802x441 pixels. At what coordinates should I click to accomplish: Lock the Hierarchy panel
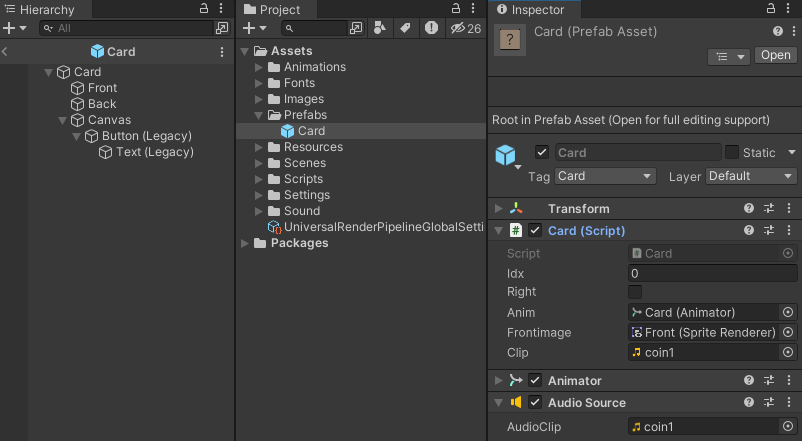[x=204, y=8]
